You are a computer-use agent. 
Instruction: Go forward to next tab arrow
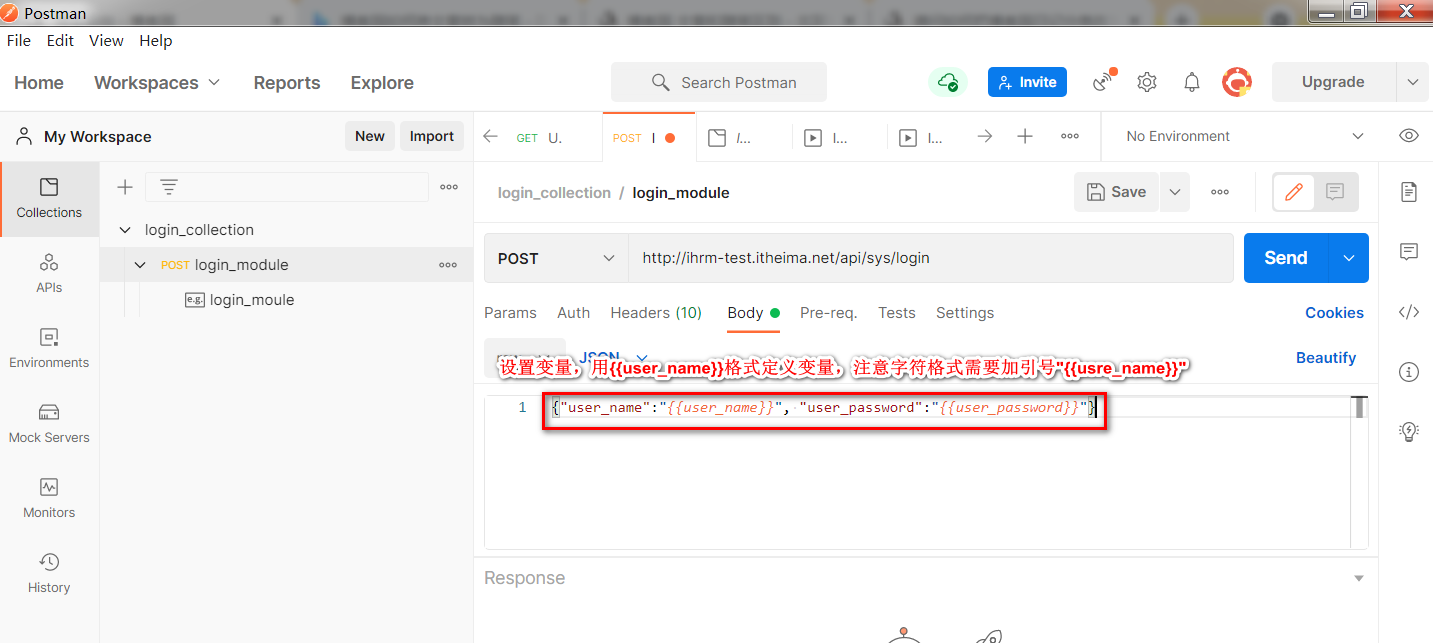[985, 137]
